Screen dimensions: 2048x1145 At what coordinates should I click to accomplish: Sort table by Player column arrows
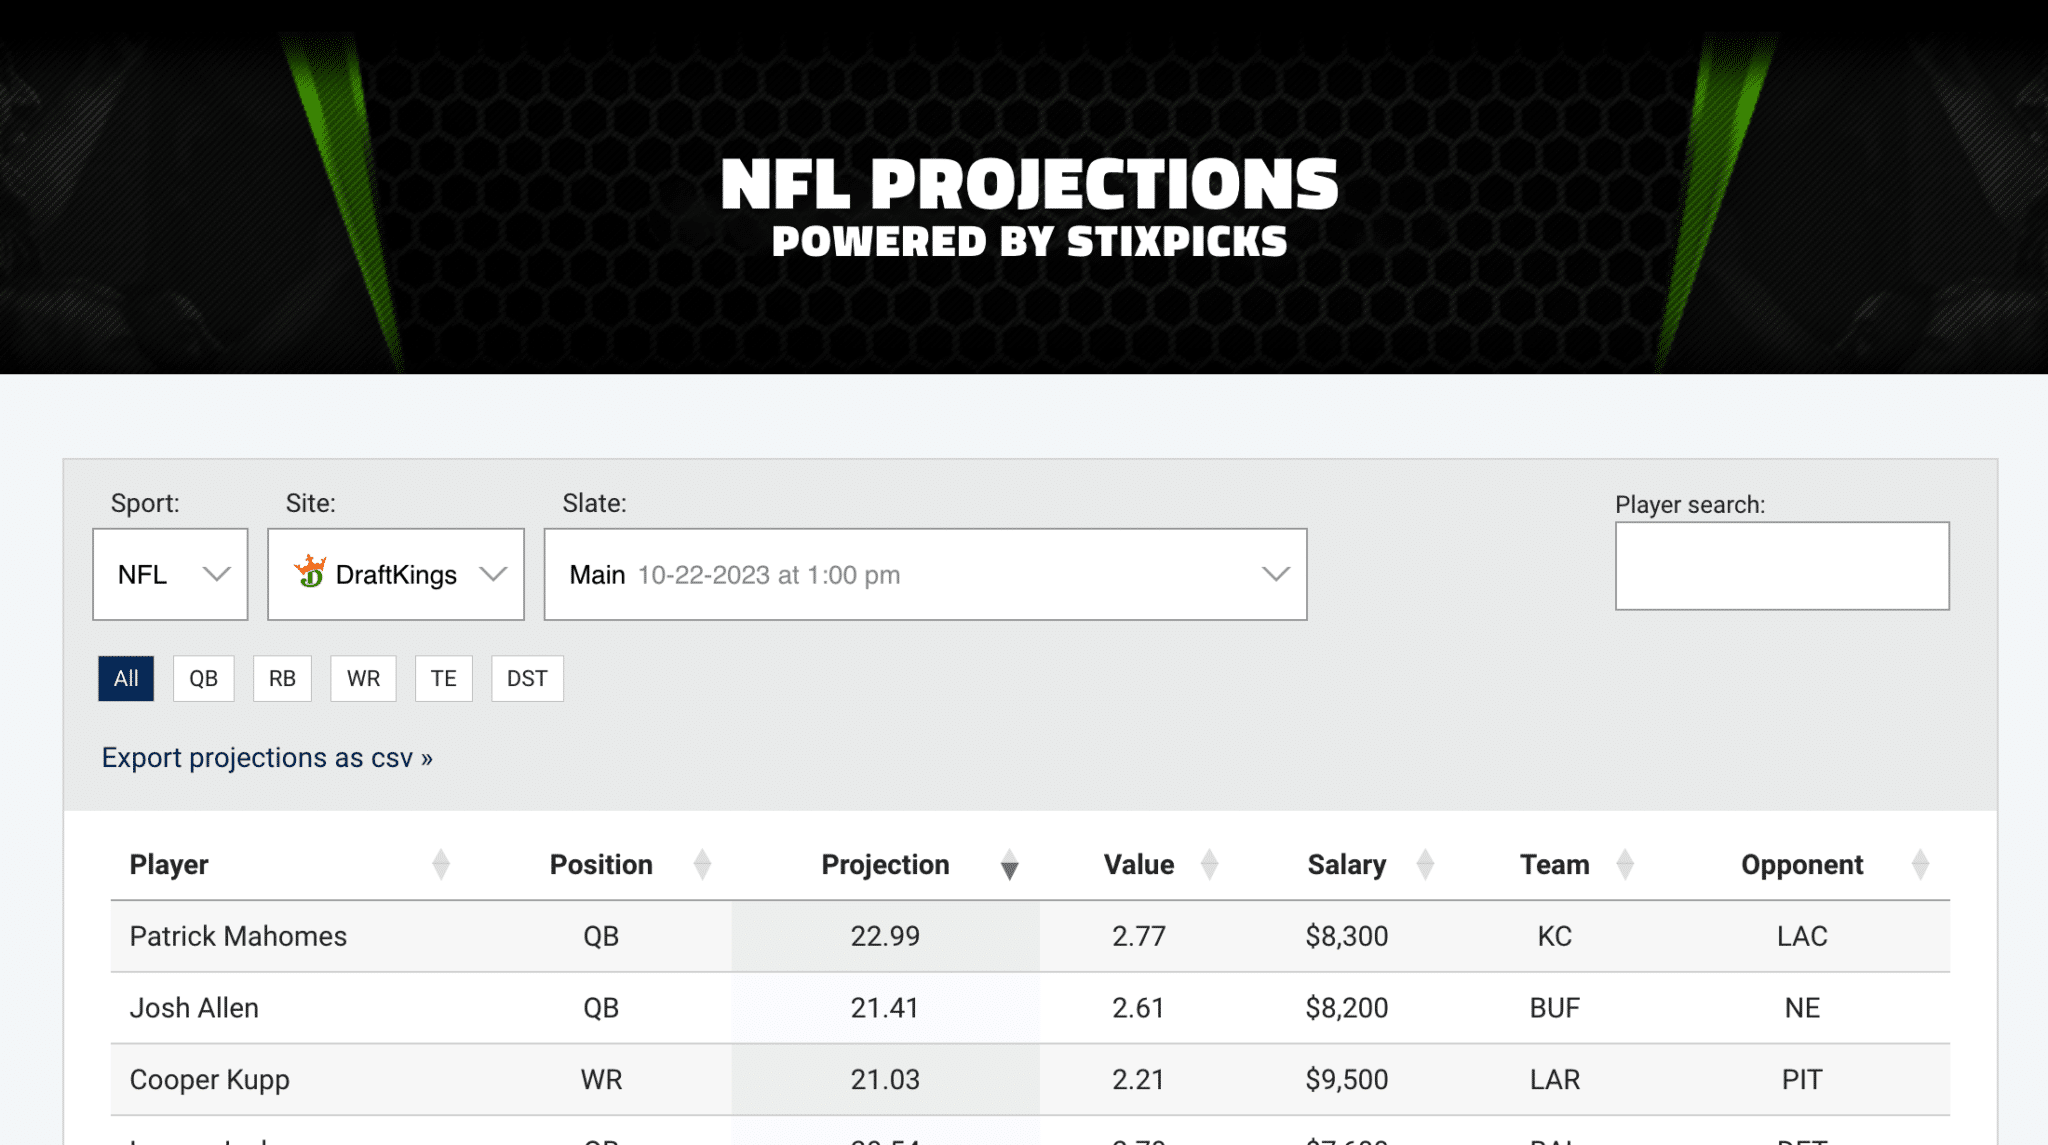[x=441, y=865]
